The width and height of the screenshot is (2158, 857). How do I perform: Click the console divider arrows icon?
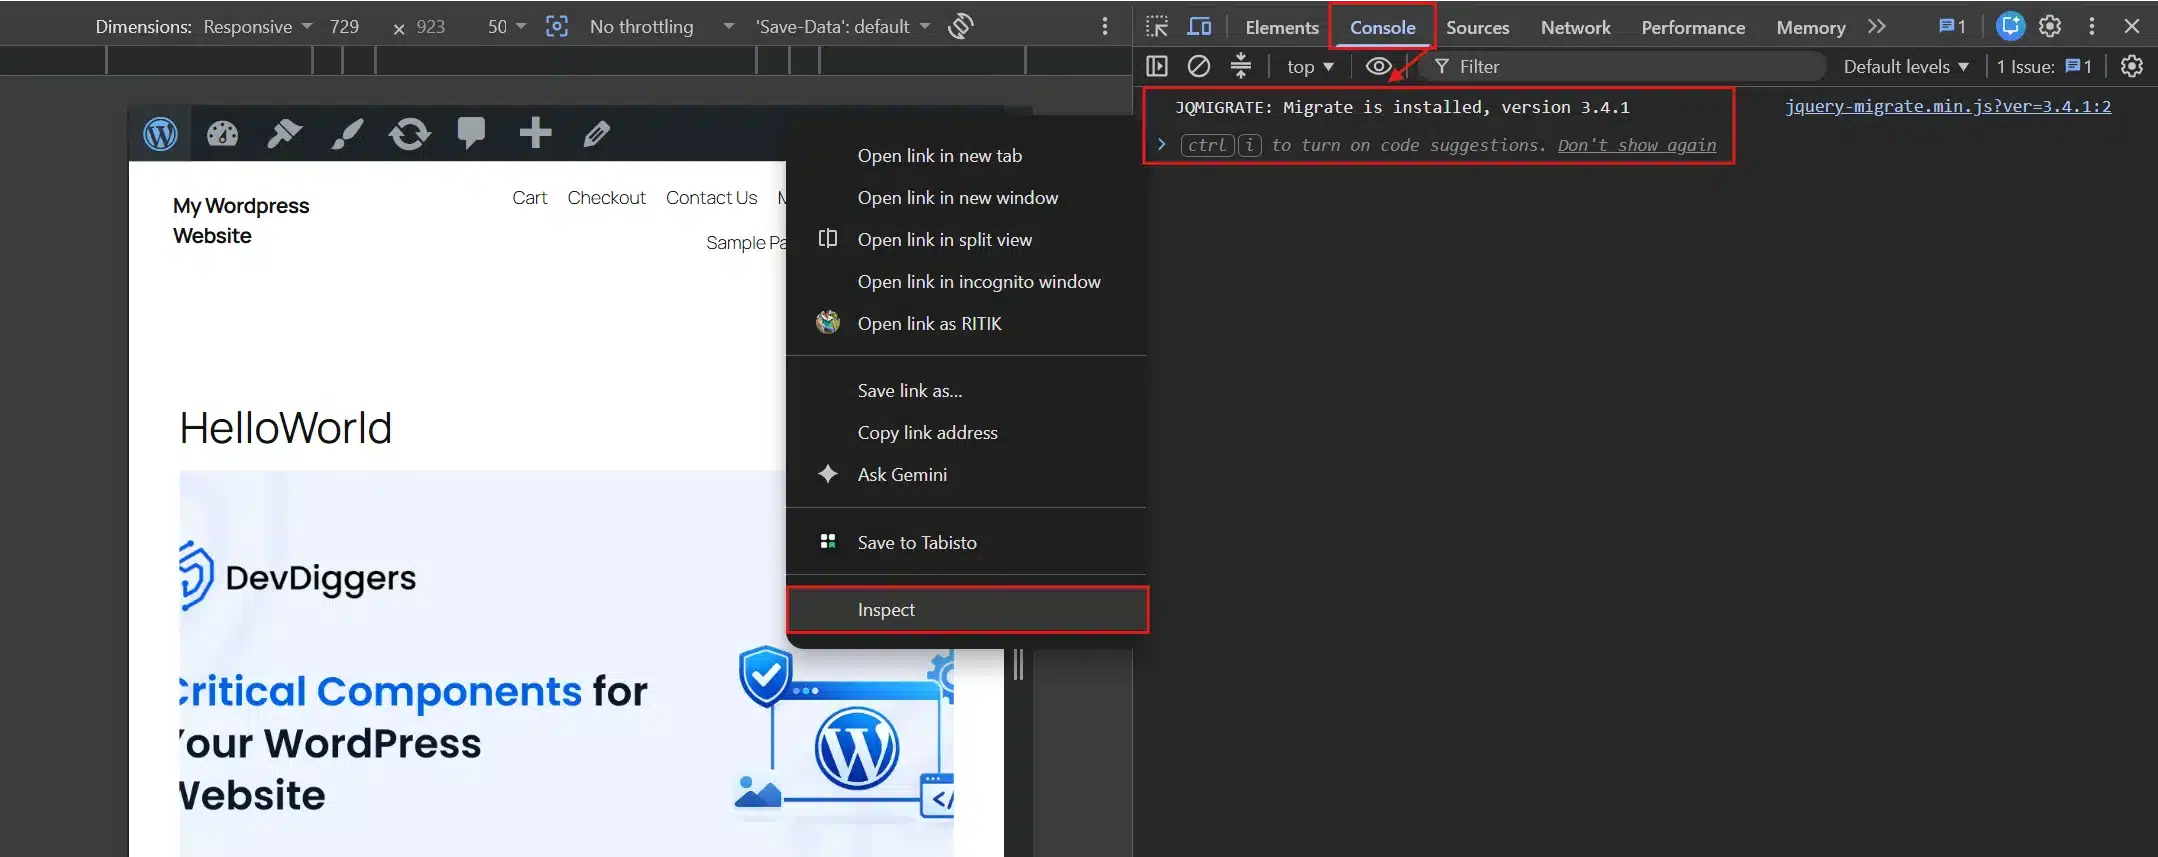[x=1240, y=66]
